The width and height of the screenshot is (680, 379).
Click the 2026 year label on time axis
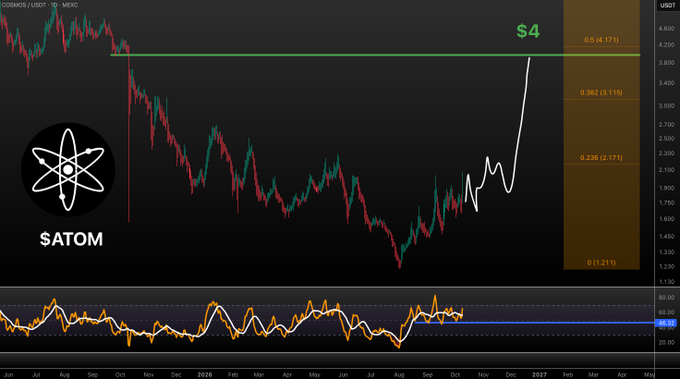pyautogui.click(x=205, y=374)
